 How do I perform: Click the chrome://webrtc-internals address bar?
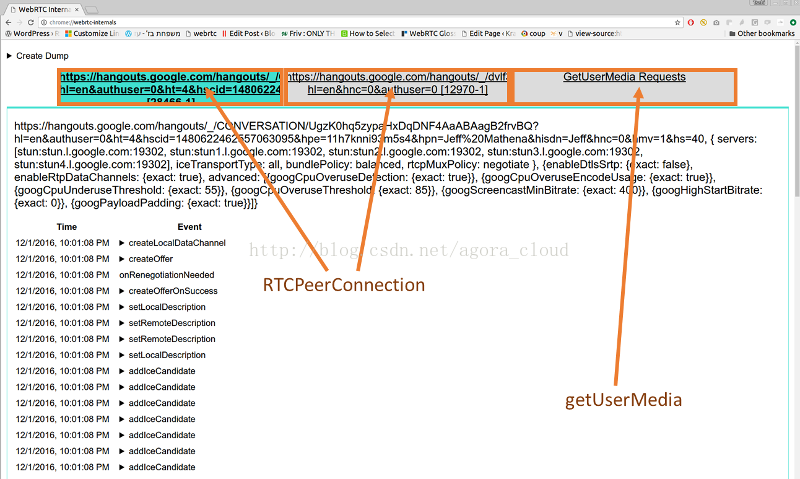(357, 22)
